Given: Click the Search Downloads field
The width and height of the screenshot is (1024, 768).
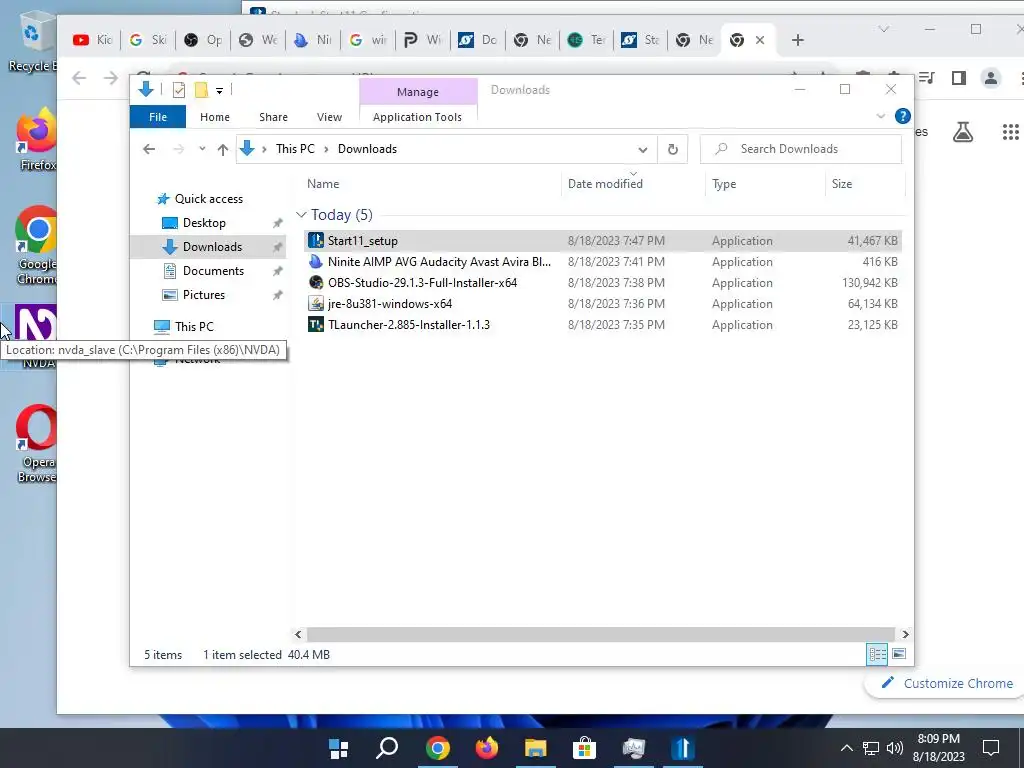Looking at the screenshot, I should tap(801, 149).
